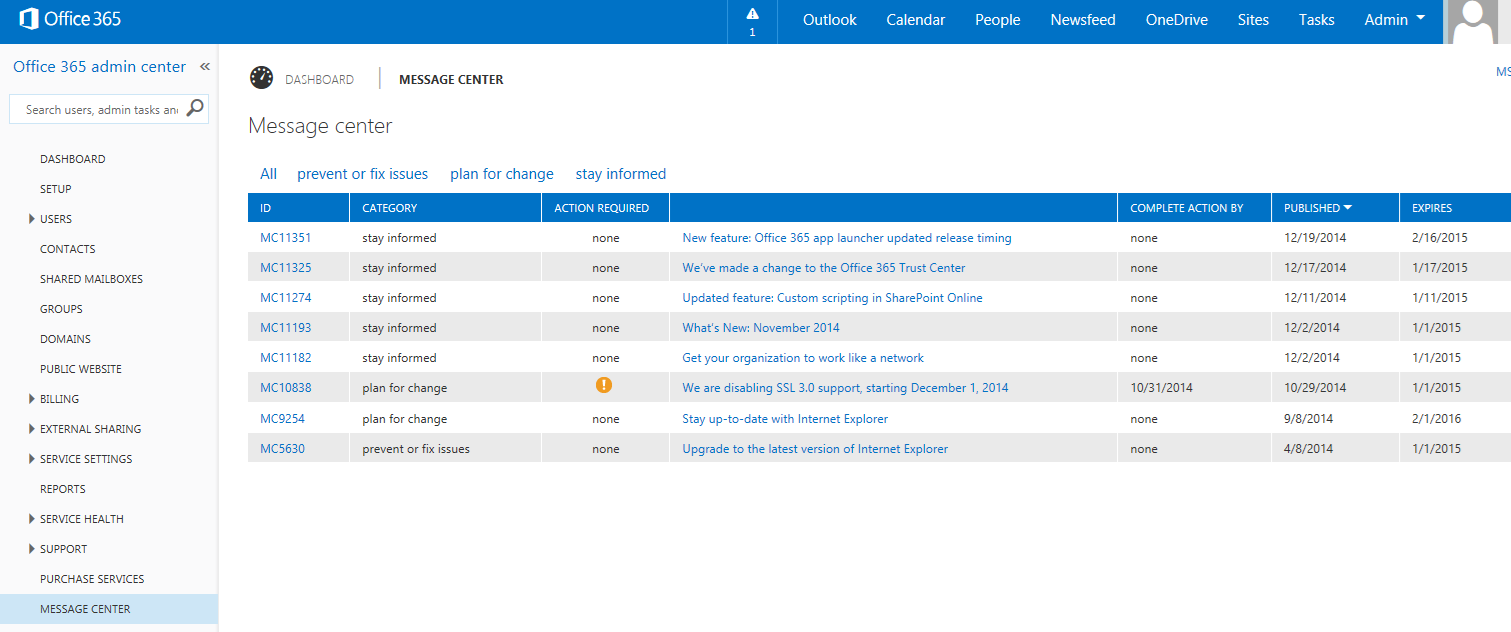Open message MC11325
The width and height of the screenshot is (1511, 632).
pyautogui.click(x=285, y=268)
